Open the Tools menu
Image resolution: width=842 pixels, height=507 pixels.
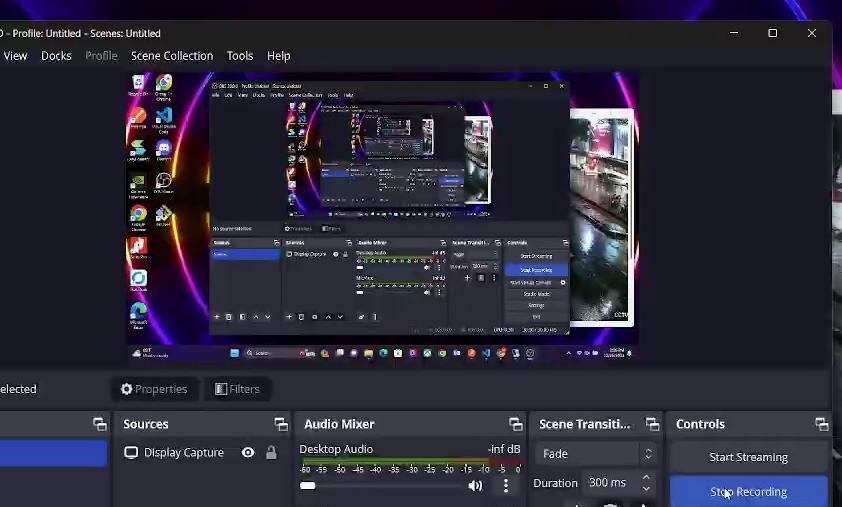[240, 56]
